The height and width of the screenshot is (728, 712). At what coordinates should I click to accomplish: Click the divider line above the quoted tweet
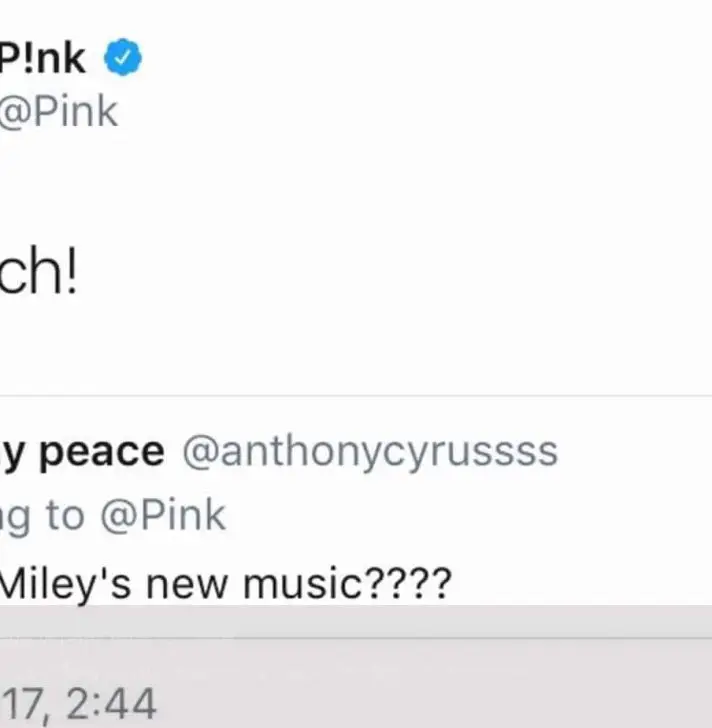400,396
